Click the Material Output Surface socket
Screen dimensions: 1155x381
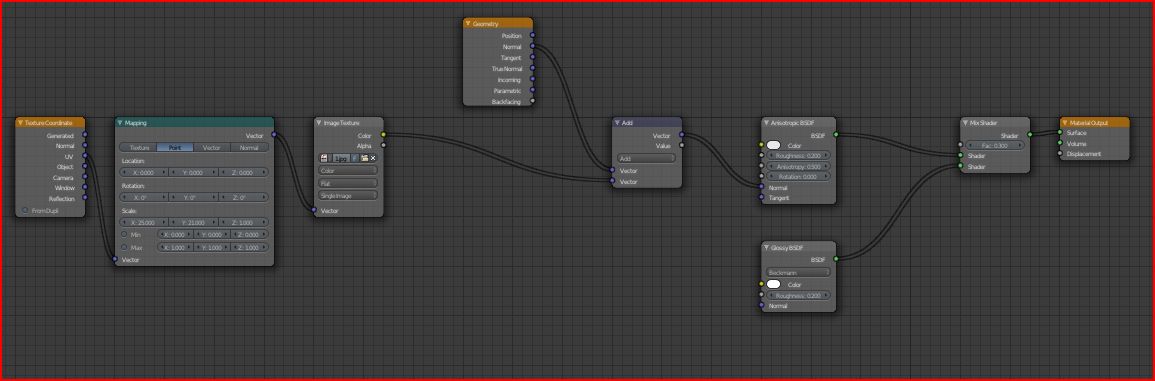(1060, 133)
